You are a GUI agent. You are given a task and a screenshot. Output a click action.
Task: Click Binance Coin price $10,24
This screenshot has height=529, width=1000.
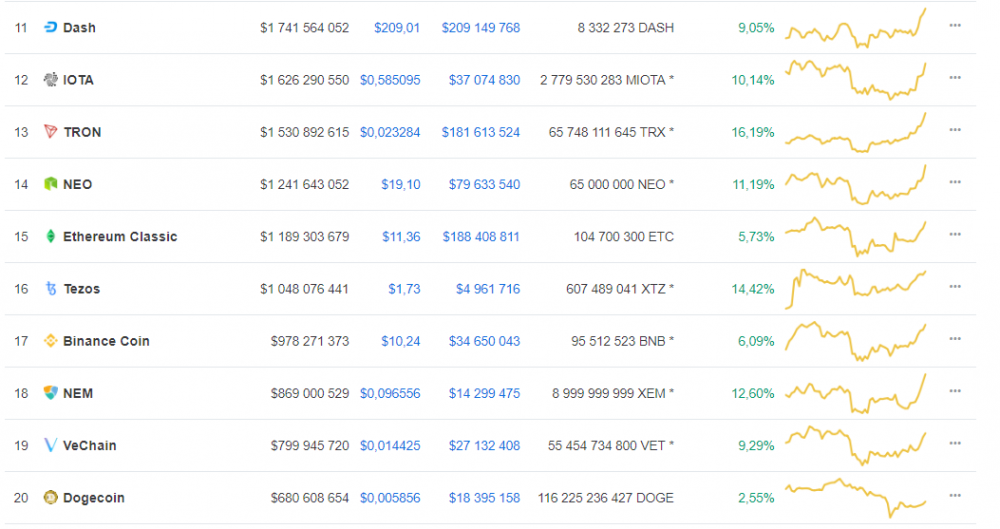(x=401, y=341)
